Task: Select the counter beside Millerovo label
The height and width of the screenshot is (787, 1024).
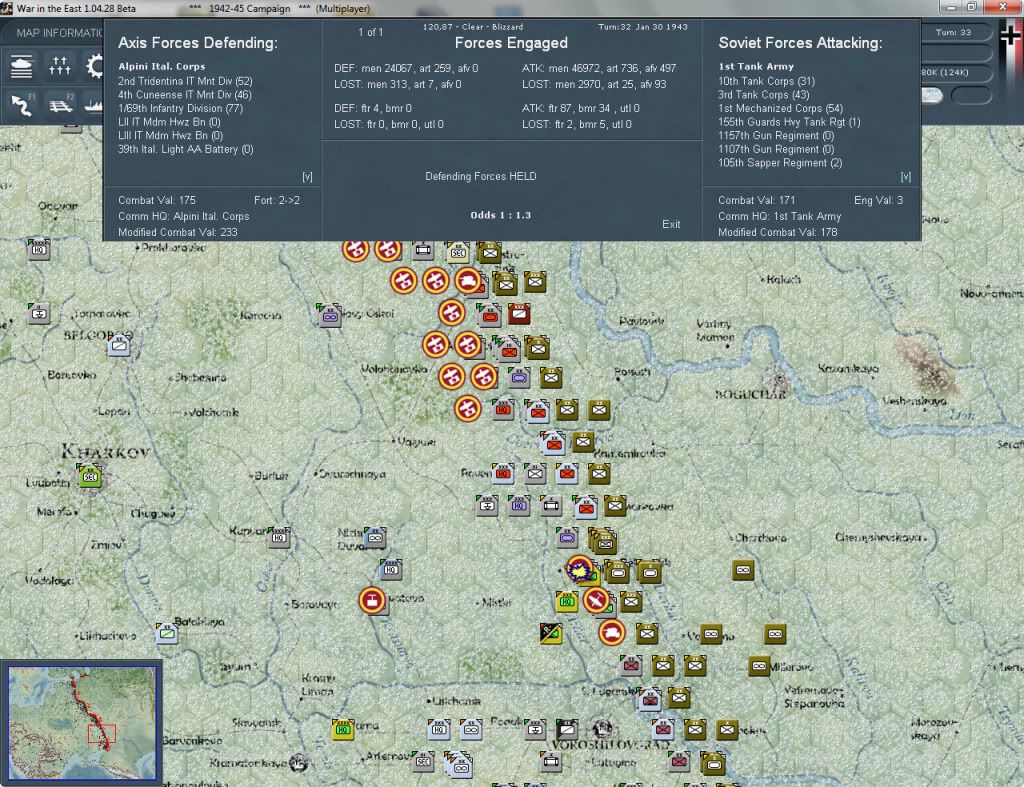Action: (x=759, y=666)
